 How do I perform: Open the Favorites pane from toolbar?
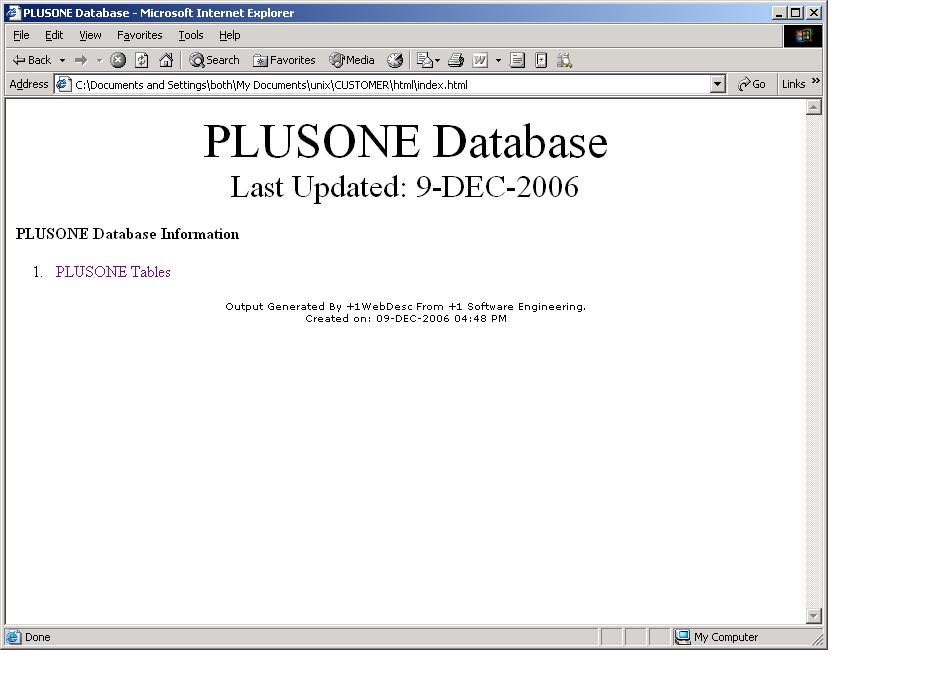click(x=284, y=60)
